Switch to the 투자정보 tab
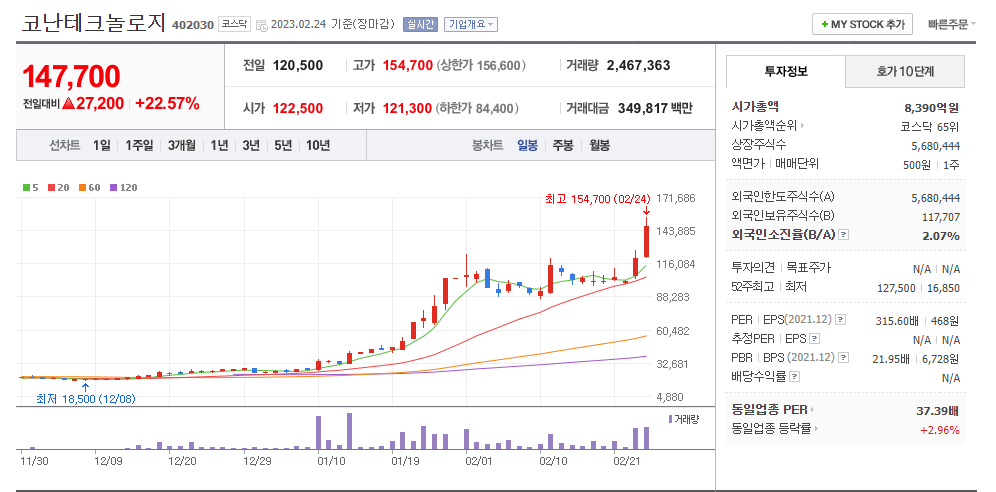The image size is (996, 492). (x=786, y=71)
